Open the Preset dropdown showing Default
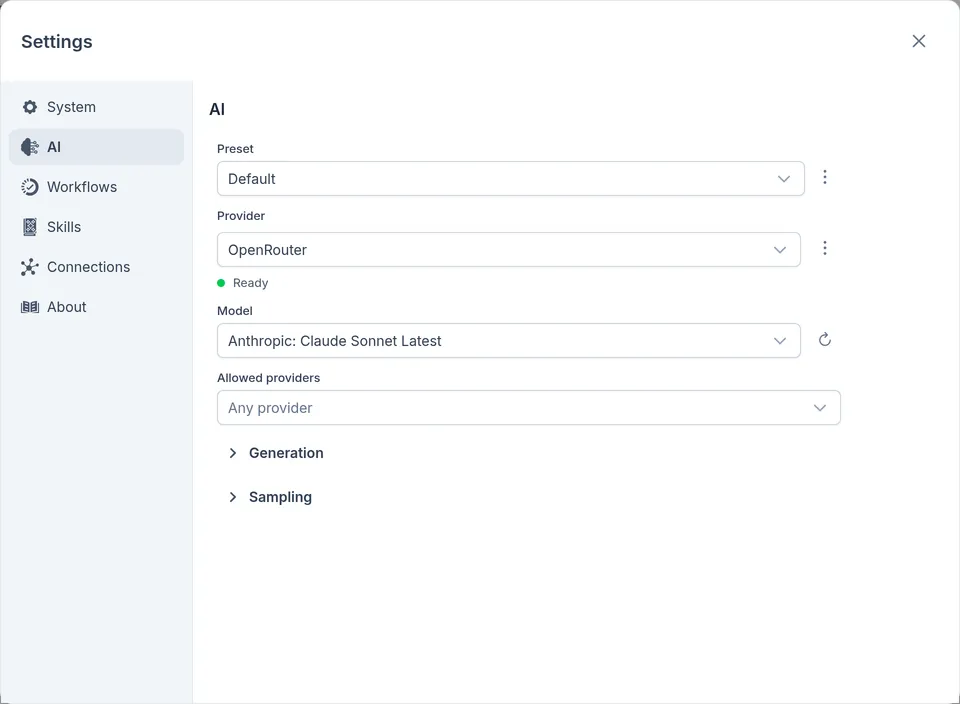 tap(511, 179)
